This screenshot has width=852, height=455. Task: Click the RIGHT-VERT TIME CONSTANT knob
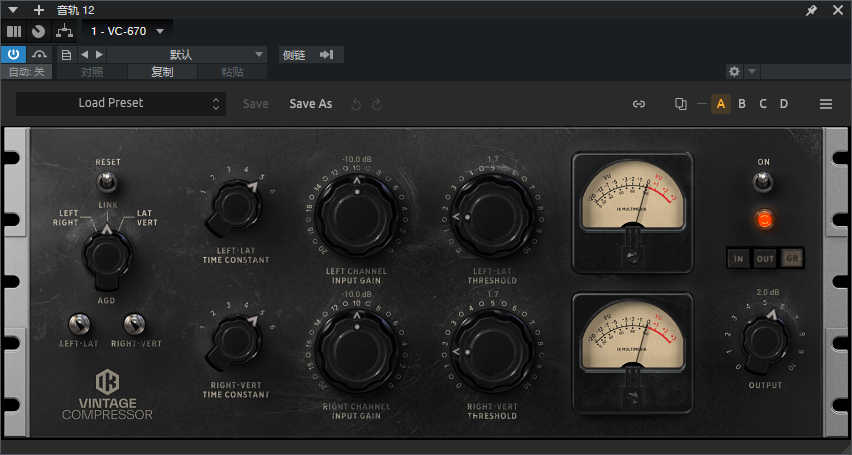pos(234,342)
